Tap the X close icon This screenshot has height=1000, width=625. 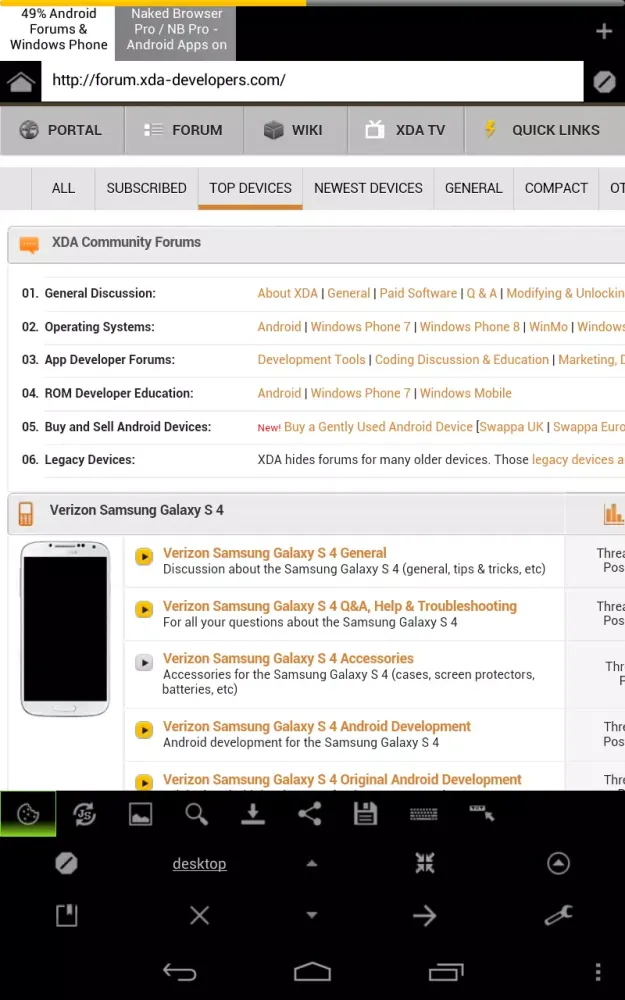[x=200, y=916]
